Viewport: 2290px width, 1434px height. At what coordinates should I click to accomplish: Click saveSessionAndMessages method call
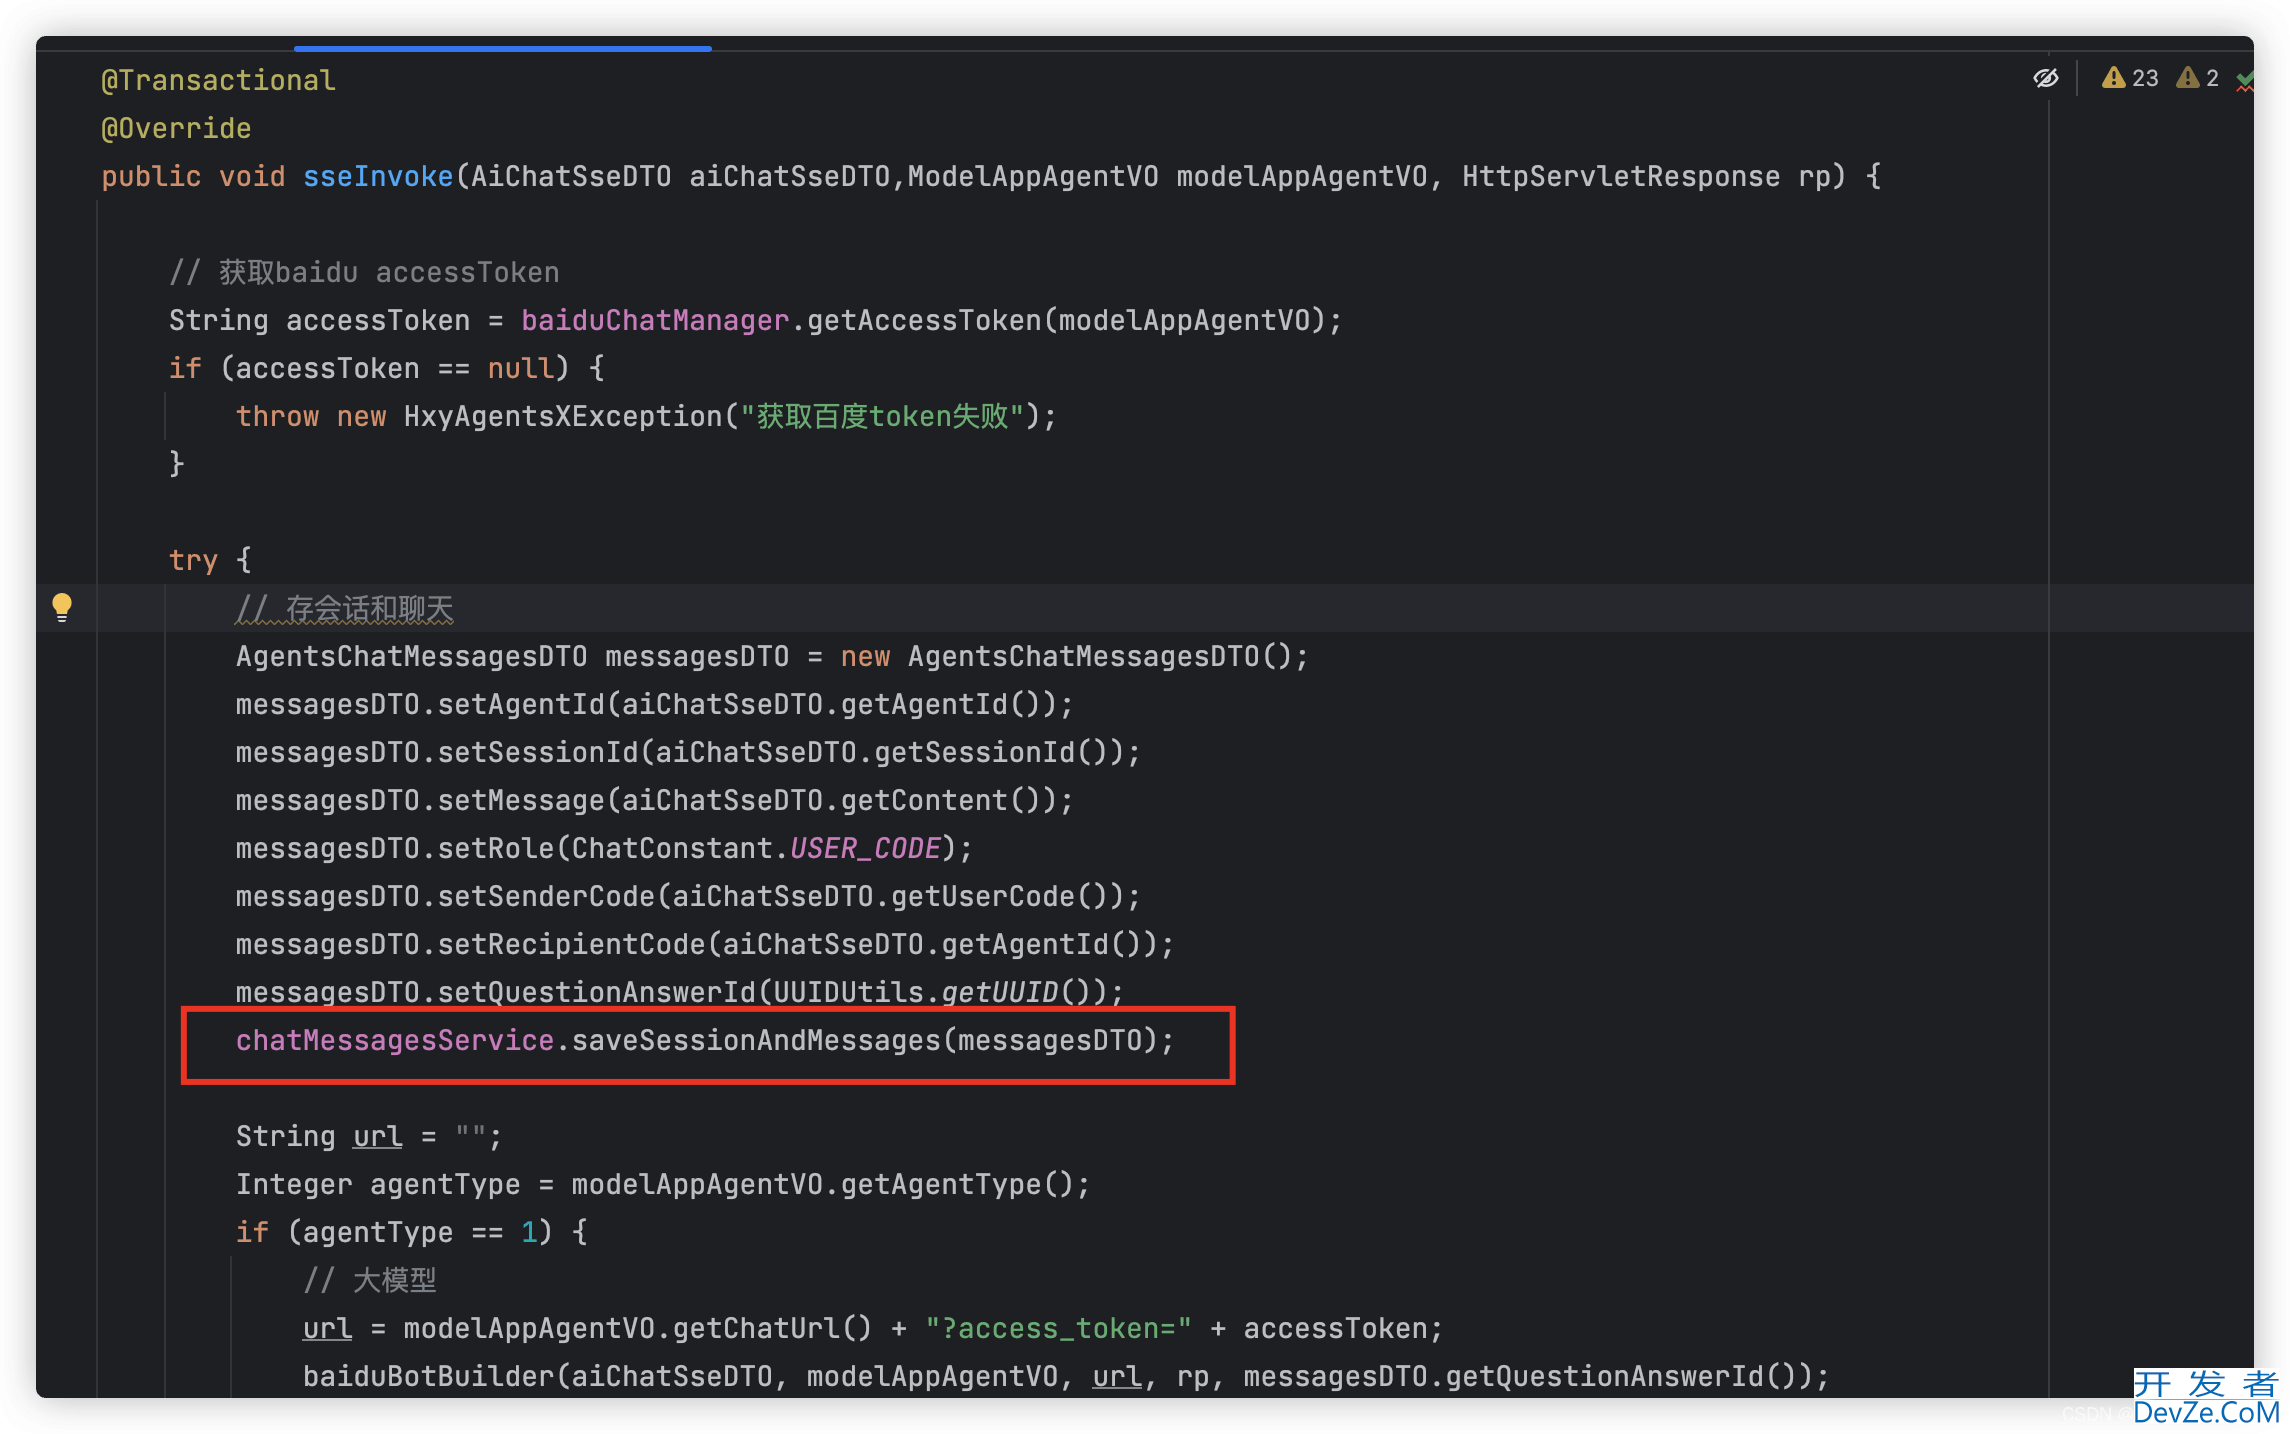(x=756, y=1040)
